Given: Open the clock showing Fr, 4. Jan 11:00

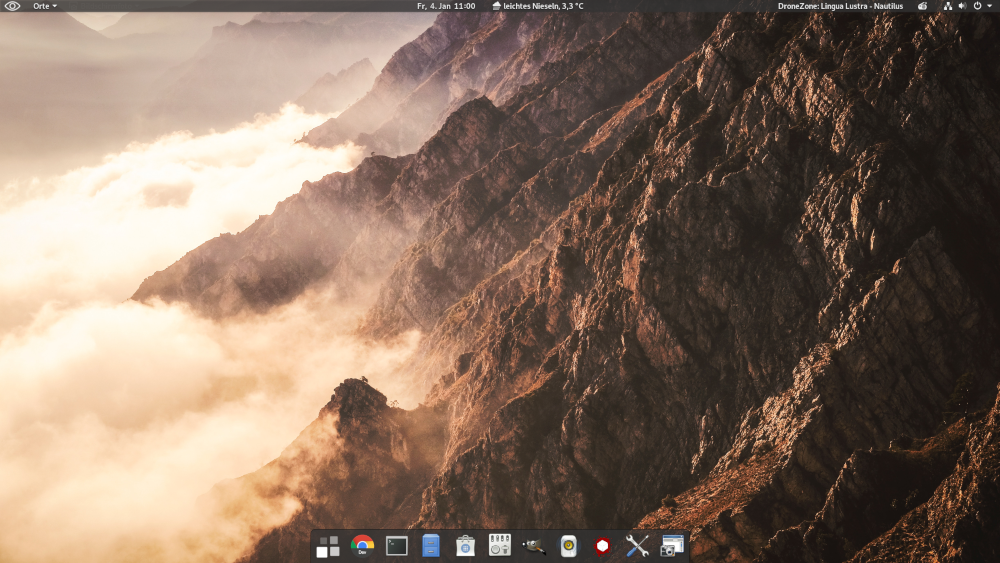Looking at the screenshot, I should [446, 6].
